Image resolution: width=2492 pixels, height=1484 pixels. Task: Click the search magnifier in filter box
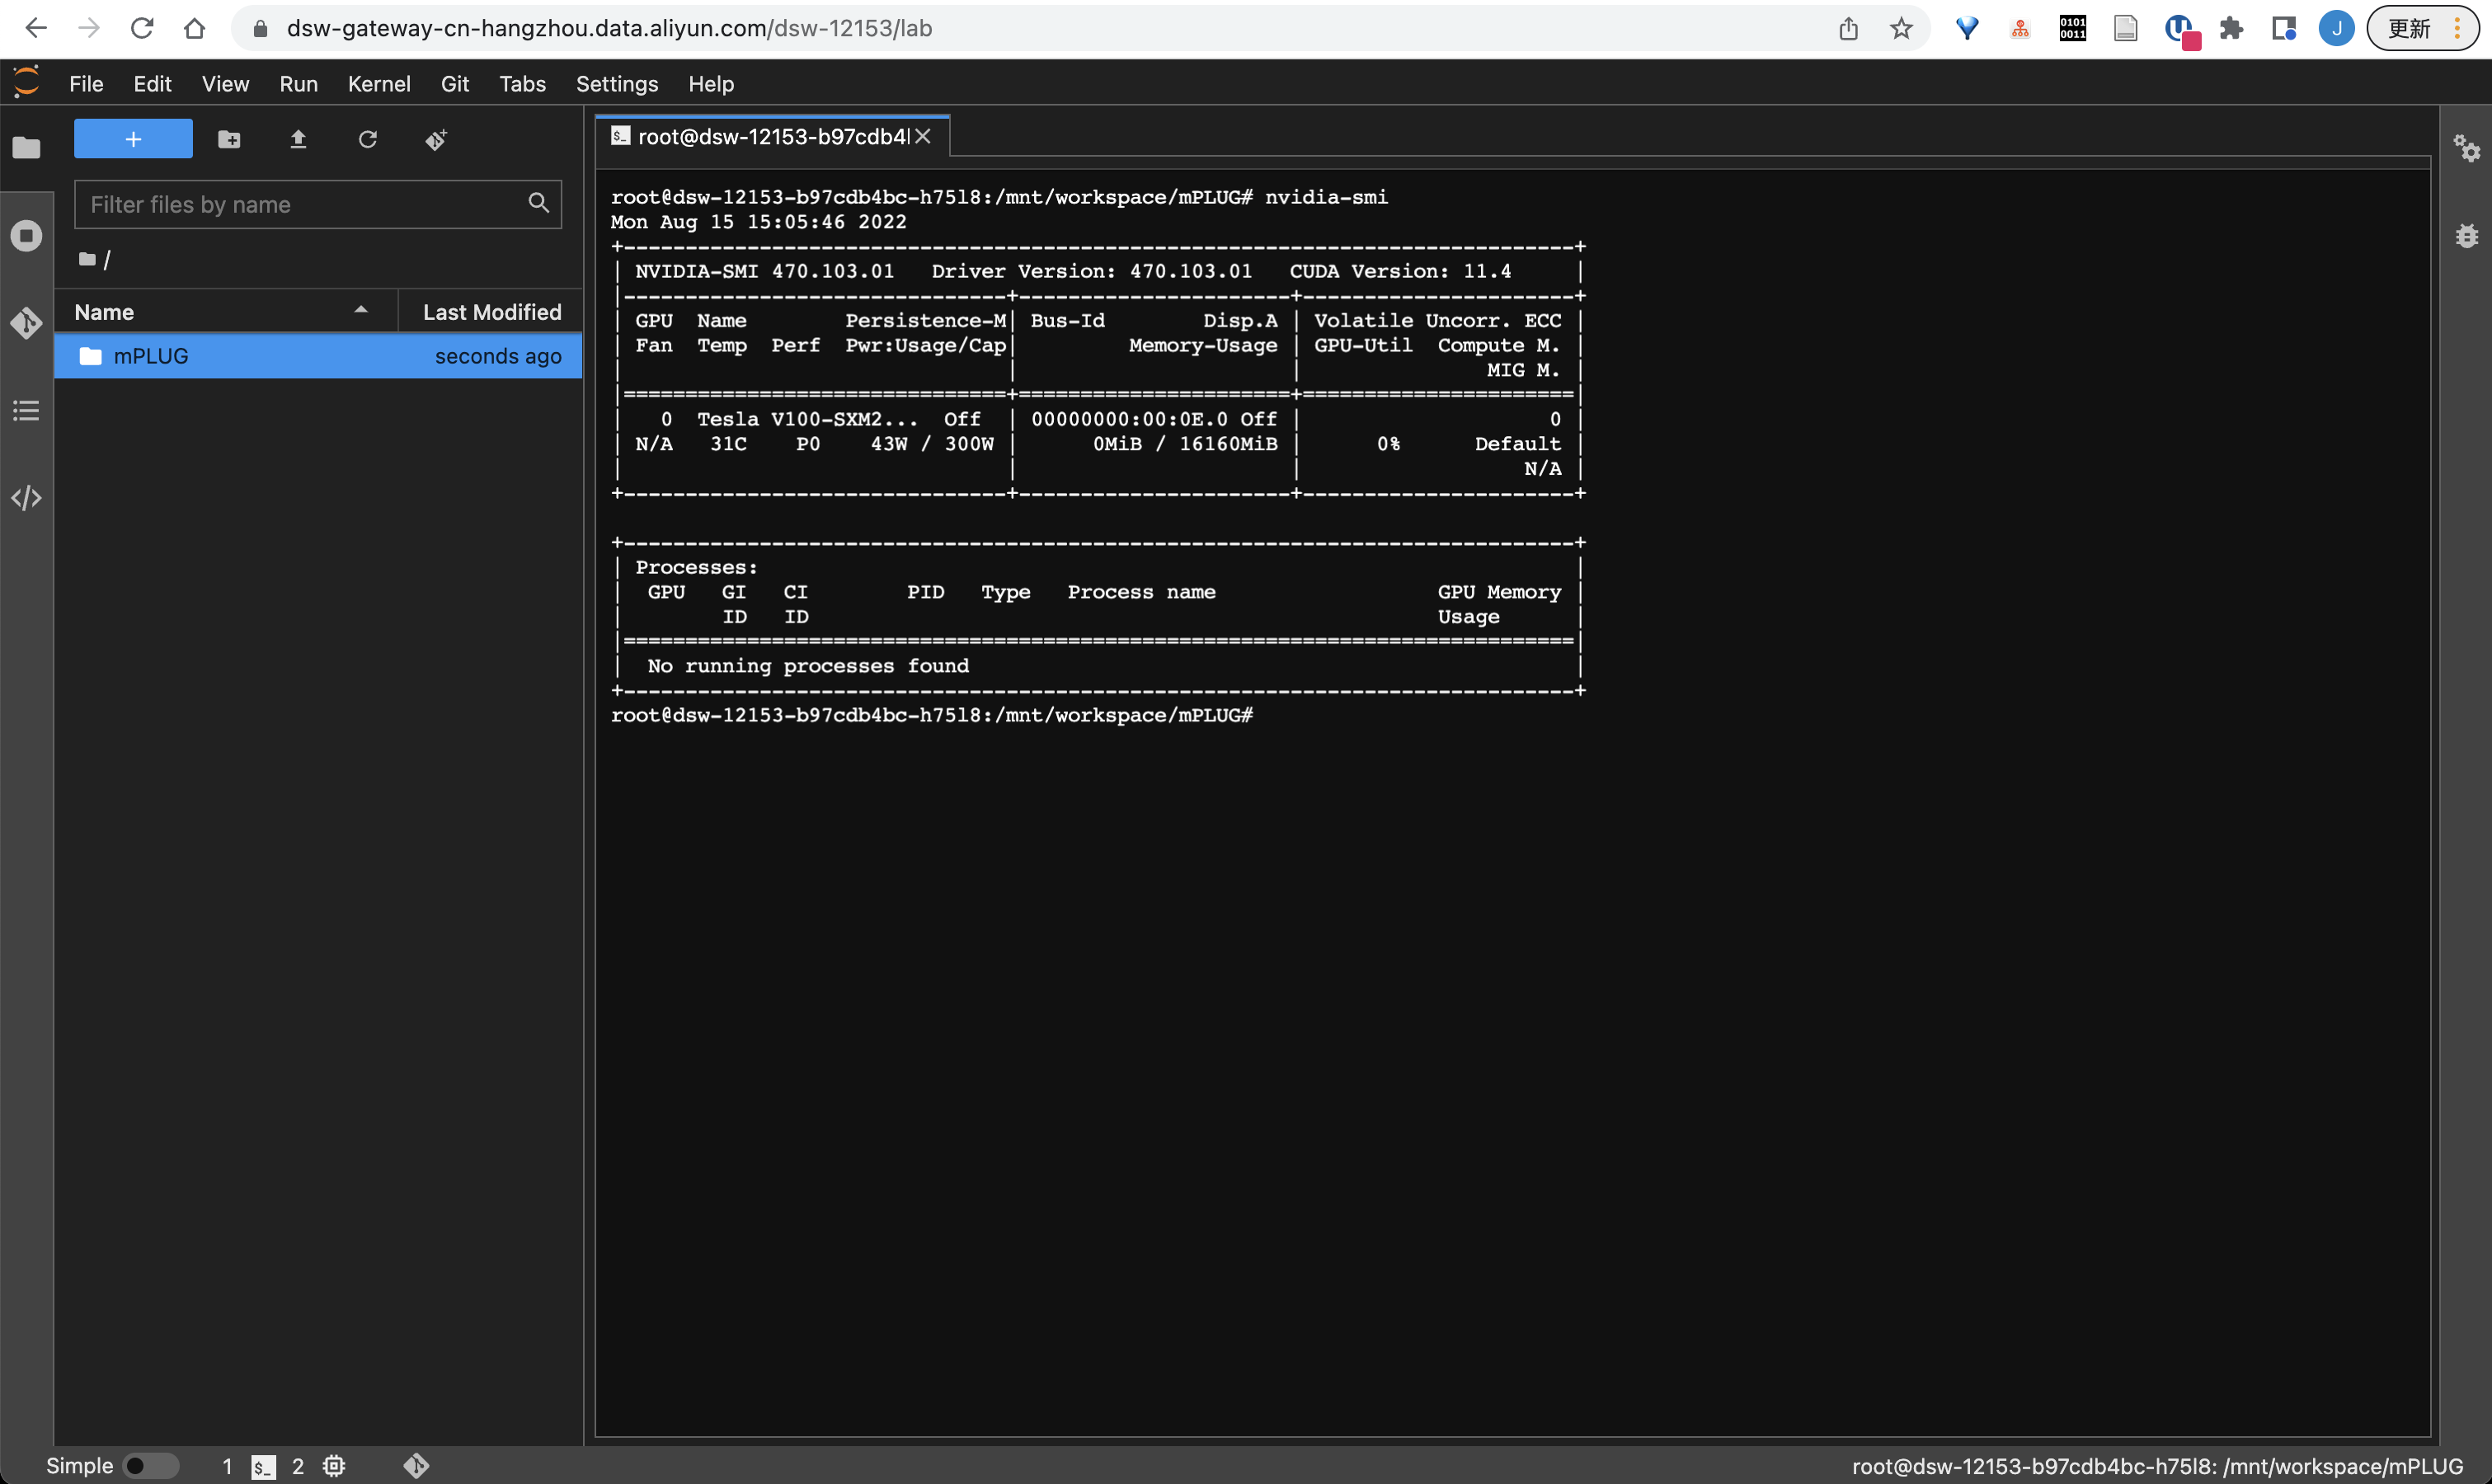538,203
